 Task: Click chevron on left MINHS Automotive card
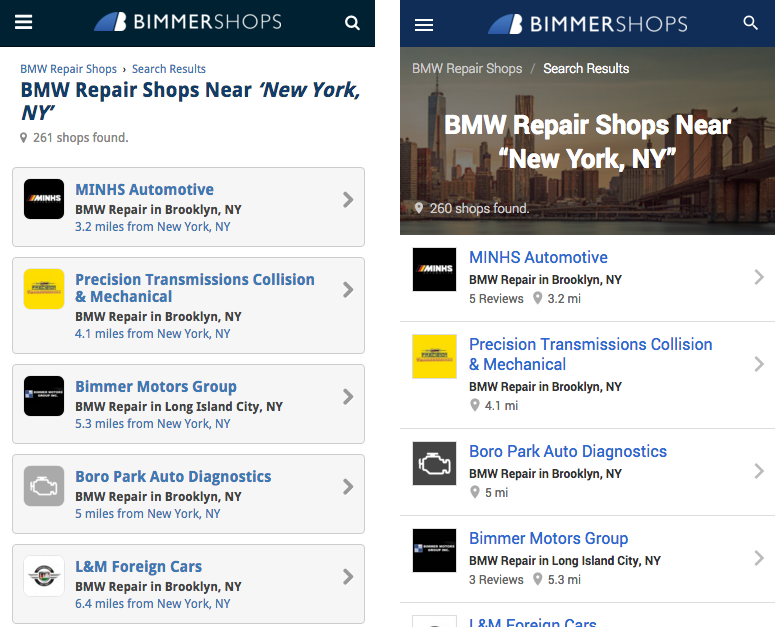pyautogui.click(x=348, y=200)
